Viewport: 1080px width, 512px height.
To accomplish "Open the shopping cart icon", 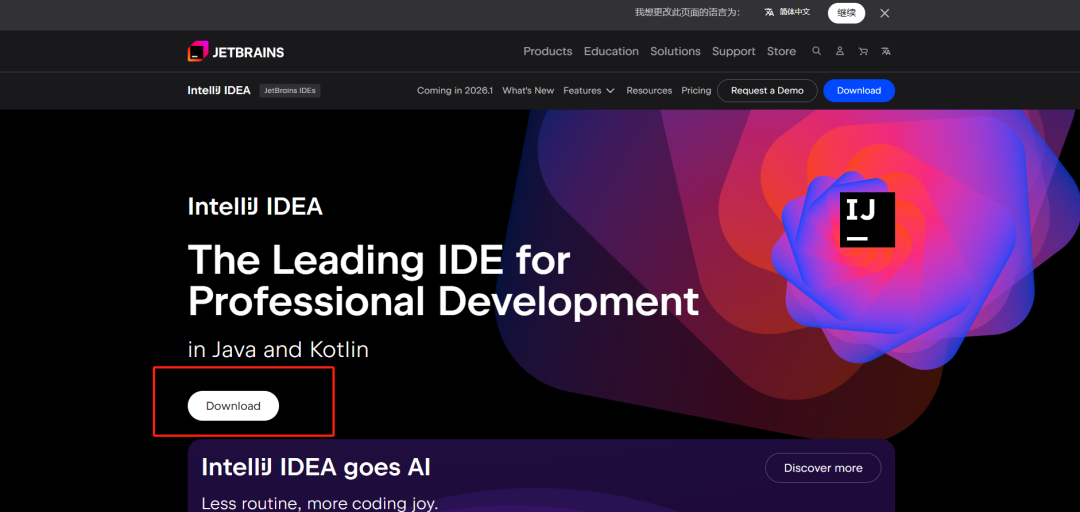I will [x=863, y=51].
